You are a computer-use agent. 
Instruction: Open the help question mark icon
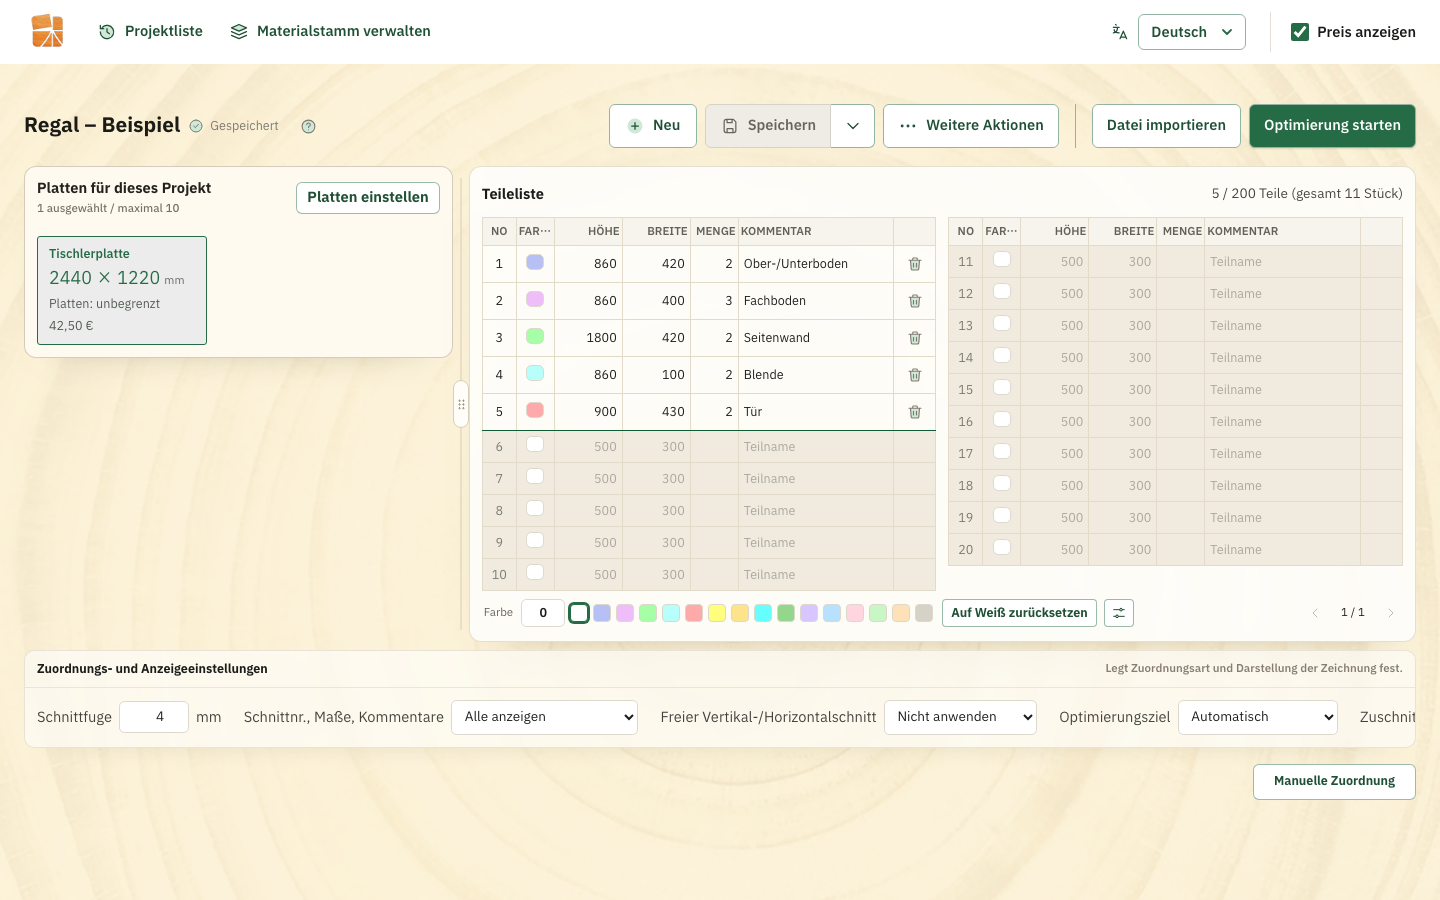tap(308, 126)
